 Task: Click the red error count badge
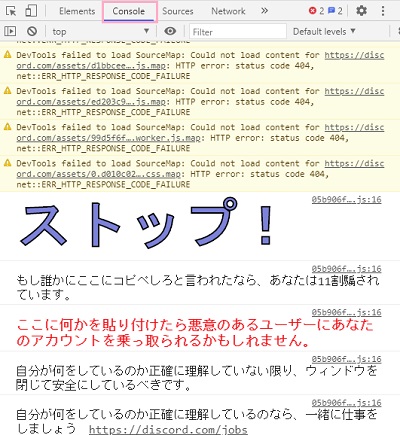pyautogui.click(x=316, y=11)
